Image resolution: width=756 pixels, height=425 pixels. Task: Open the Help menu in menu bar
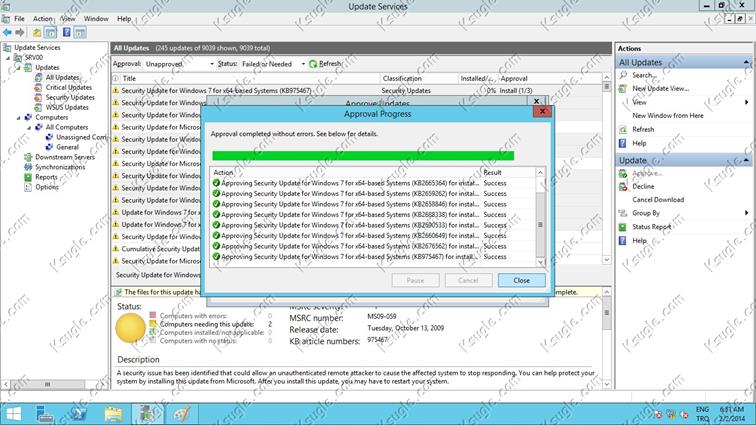click(124, 19)
